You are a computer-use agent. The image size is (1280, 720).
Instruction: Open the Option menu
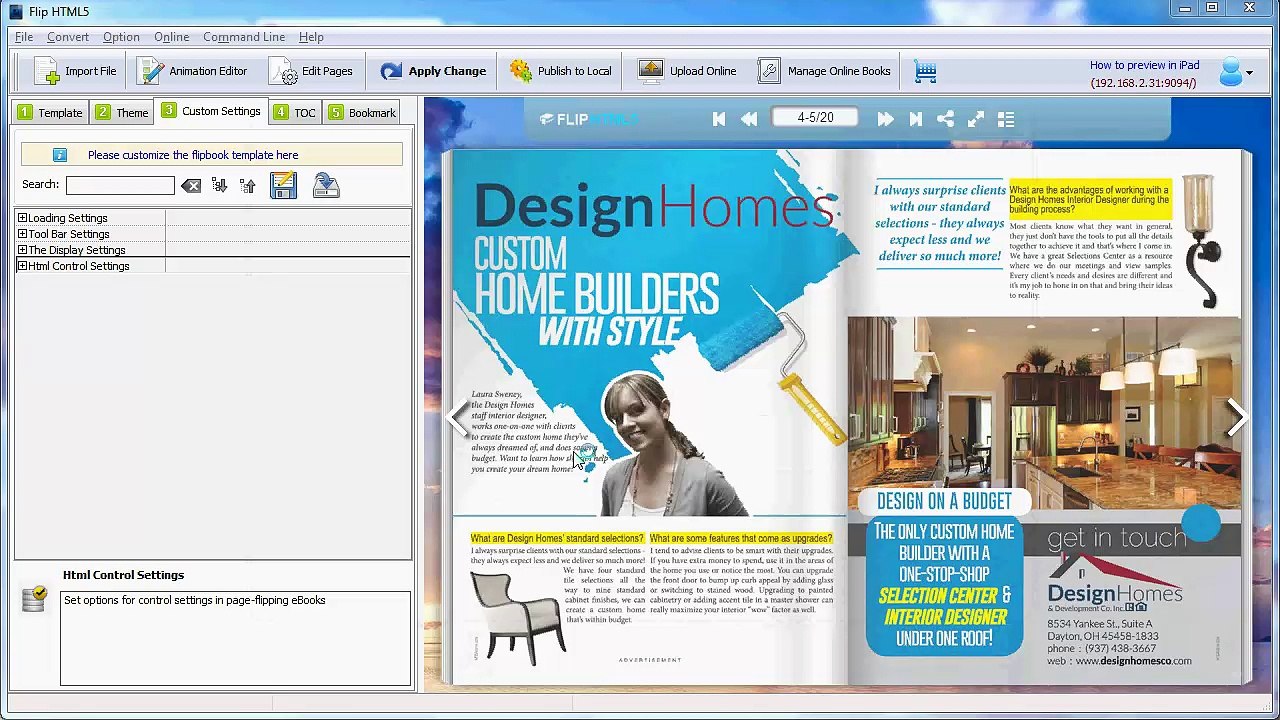(121, 37)
